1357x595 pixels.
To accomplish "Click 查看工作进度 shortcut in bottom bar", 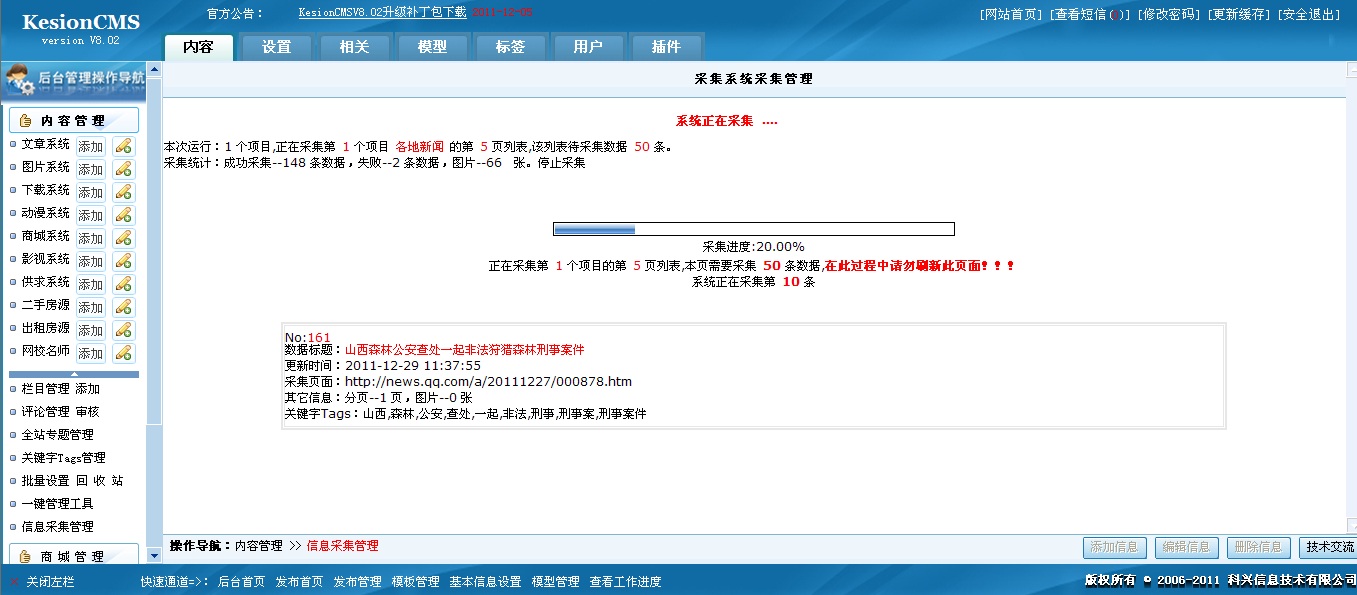I will 626,582.
